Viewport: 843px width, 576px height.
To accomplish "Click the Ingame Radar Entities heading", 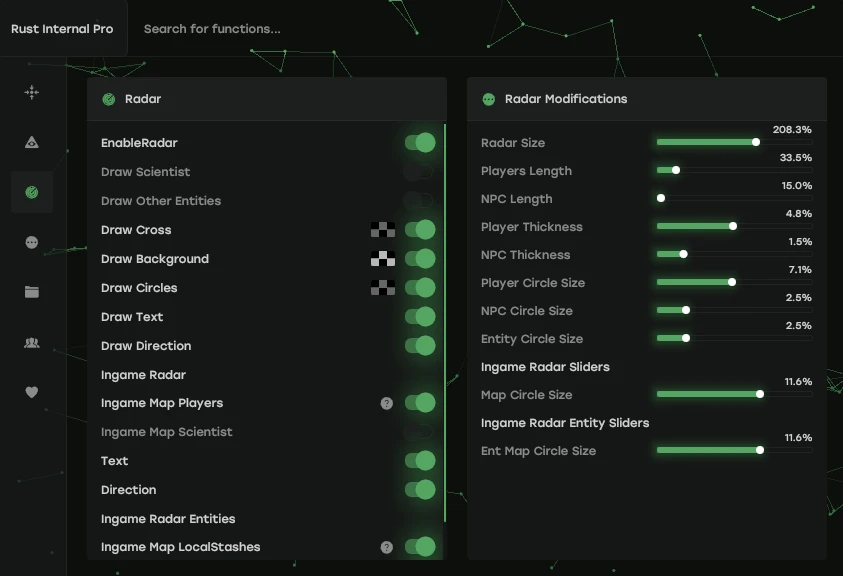I will (168, 519).
